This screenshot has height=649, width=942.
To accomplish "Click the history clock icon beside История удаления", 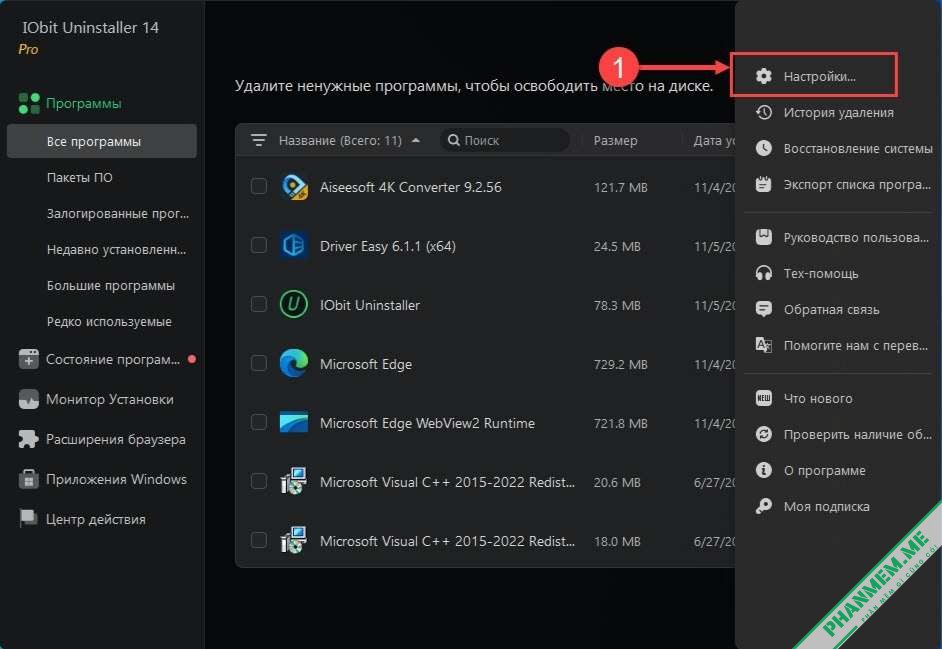I will click(764, 112).
